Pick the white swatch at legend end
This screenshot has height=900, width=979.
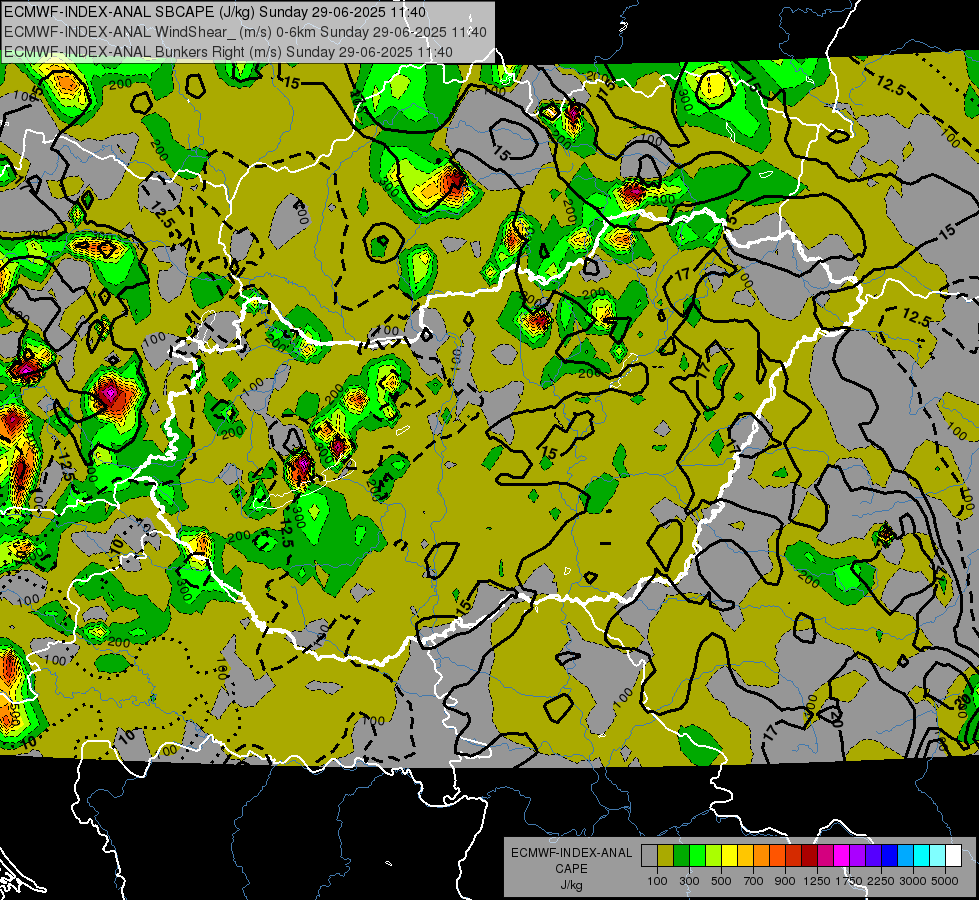point(953,856)
